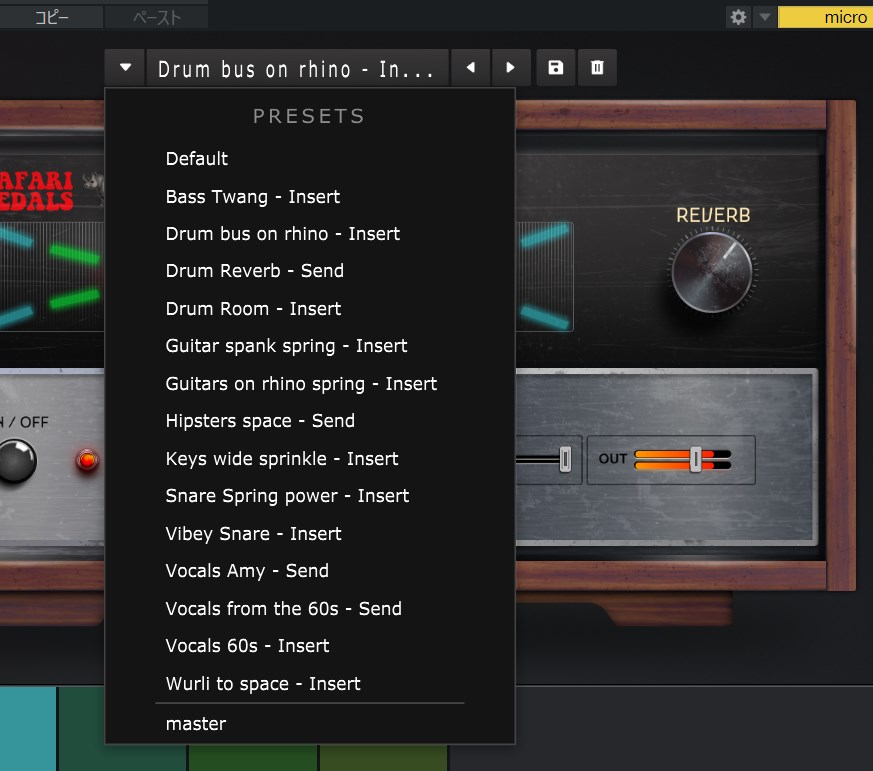The height and width of the screenshot is (771, 873).
Task: Load Guitar spank spring - Insert preset
Action: tap(286, 346)
